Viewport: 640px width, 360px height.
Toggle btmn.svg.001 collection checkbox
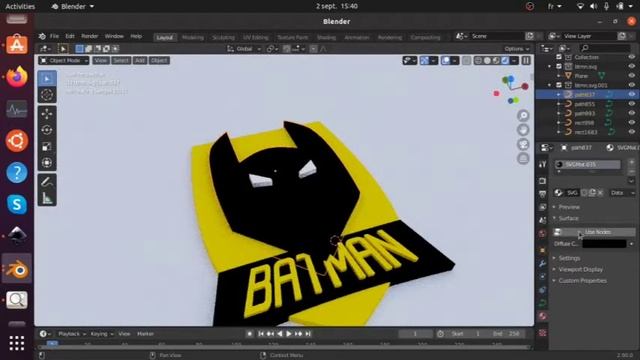click(x=559, y=85)
